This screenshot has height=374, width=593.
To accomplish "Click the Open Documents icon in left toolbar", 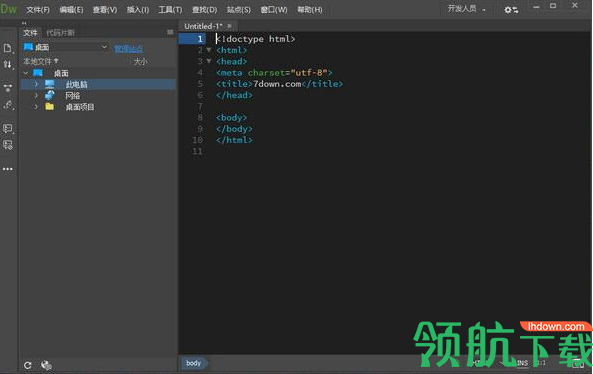I will (8, 48).
